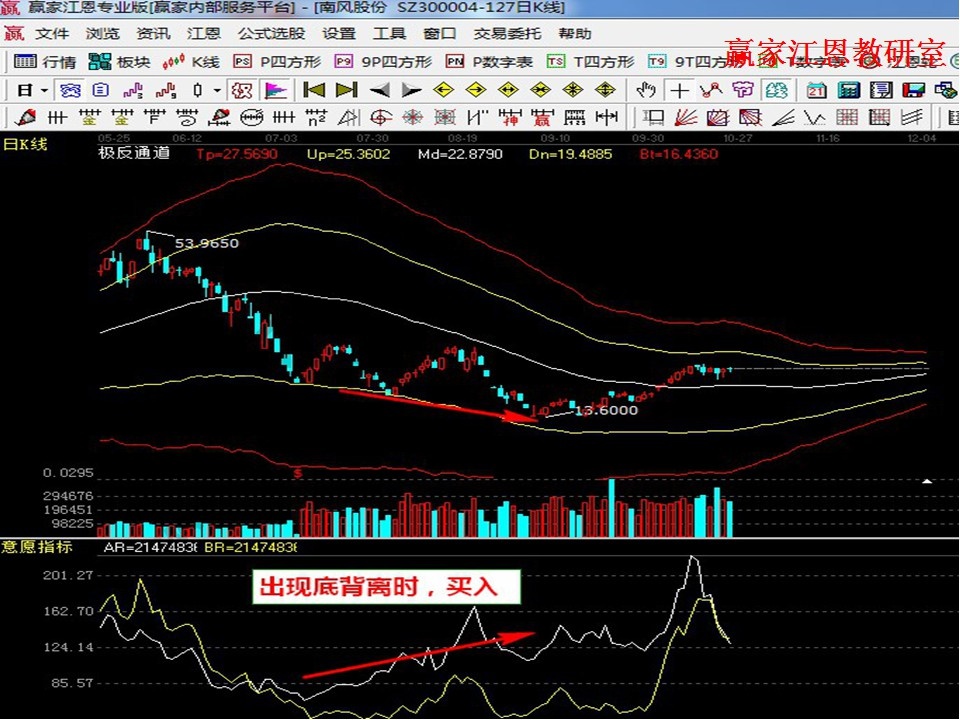This screenshot has height=720, width=960.
Task: Open the 江恩 menu
Action: [x=204, y=33]
